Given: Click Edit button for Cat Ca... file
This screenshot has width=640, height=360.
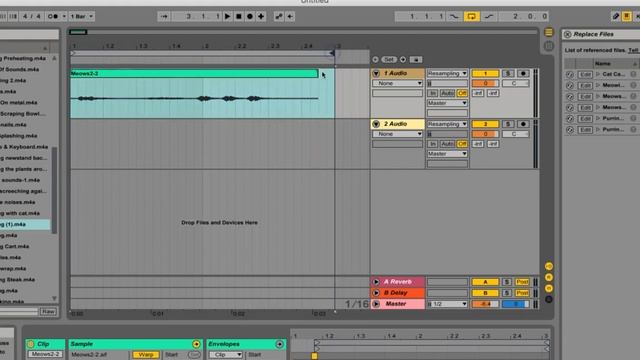Looking at the screenshot, I should tap(584, 74).
